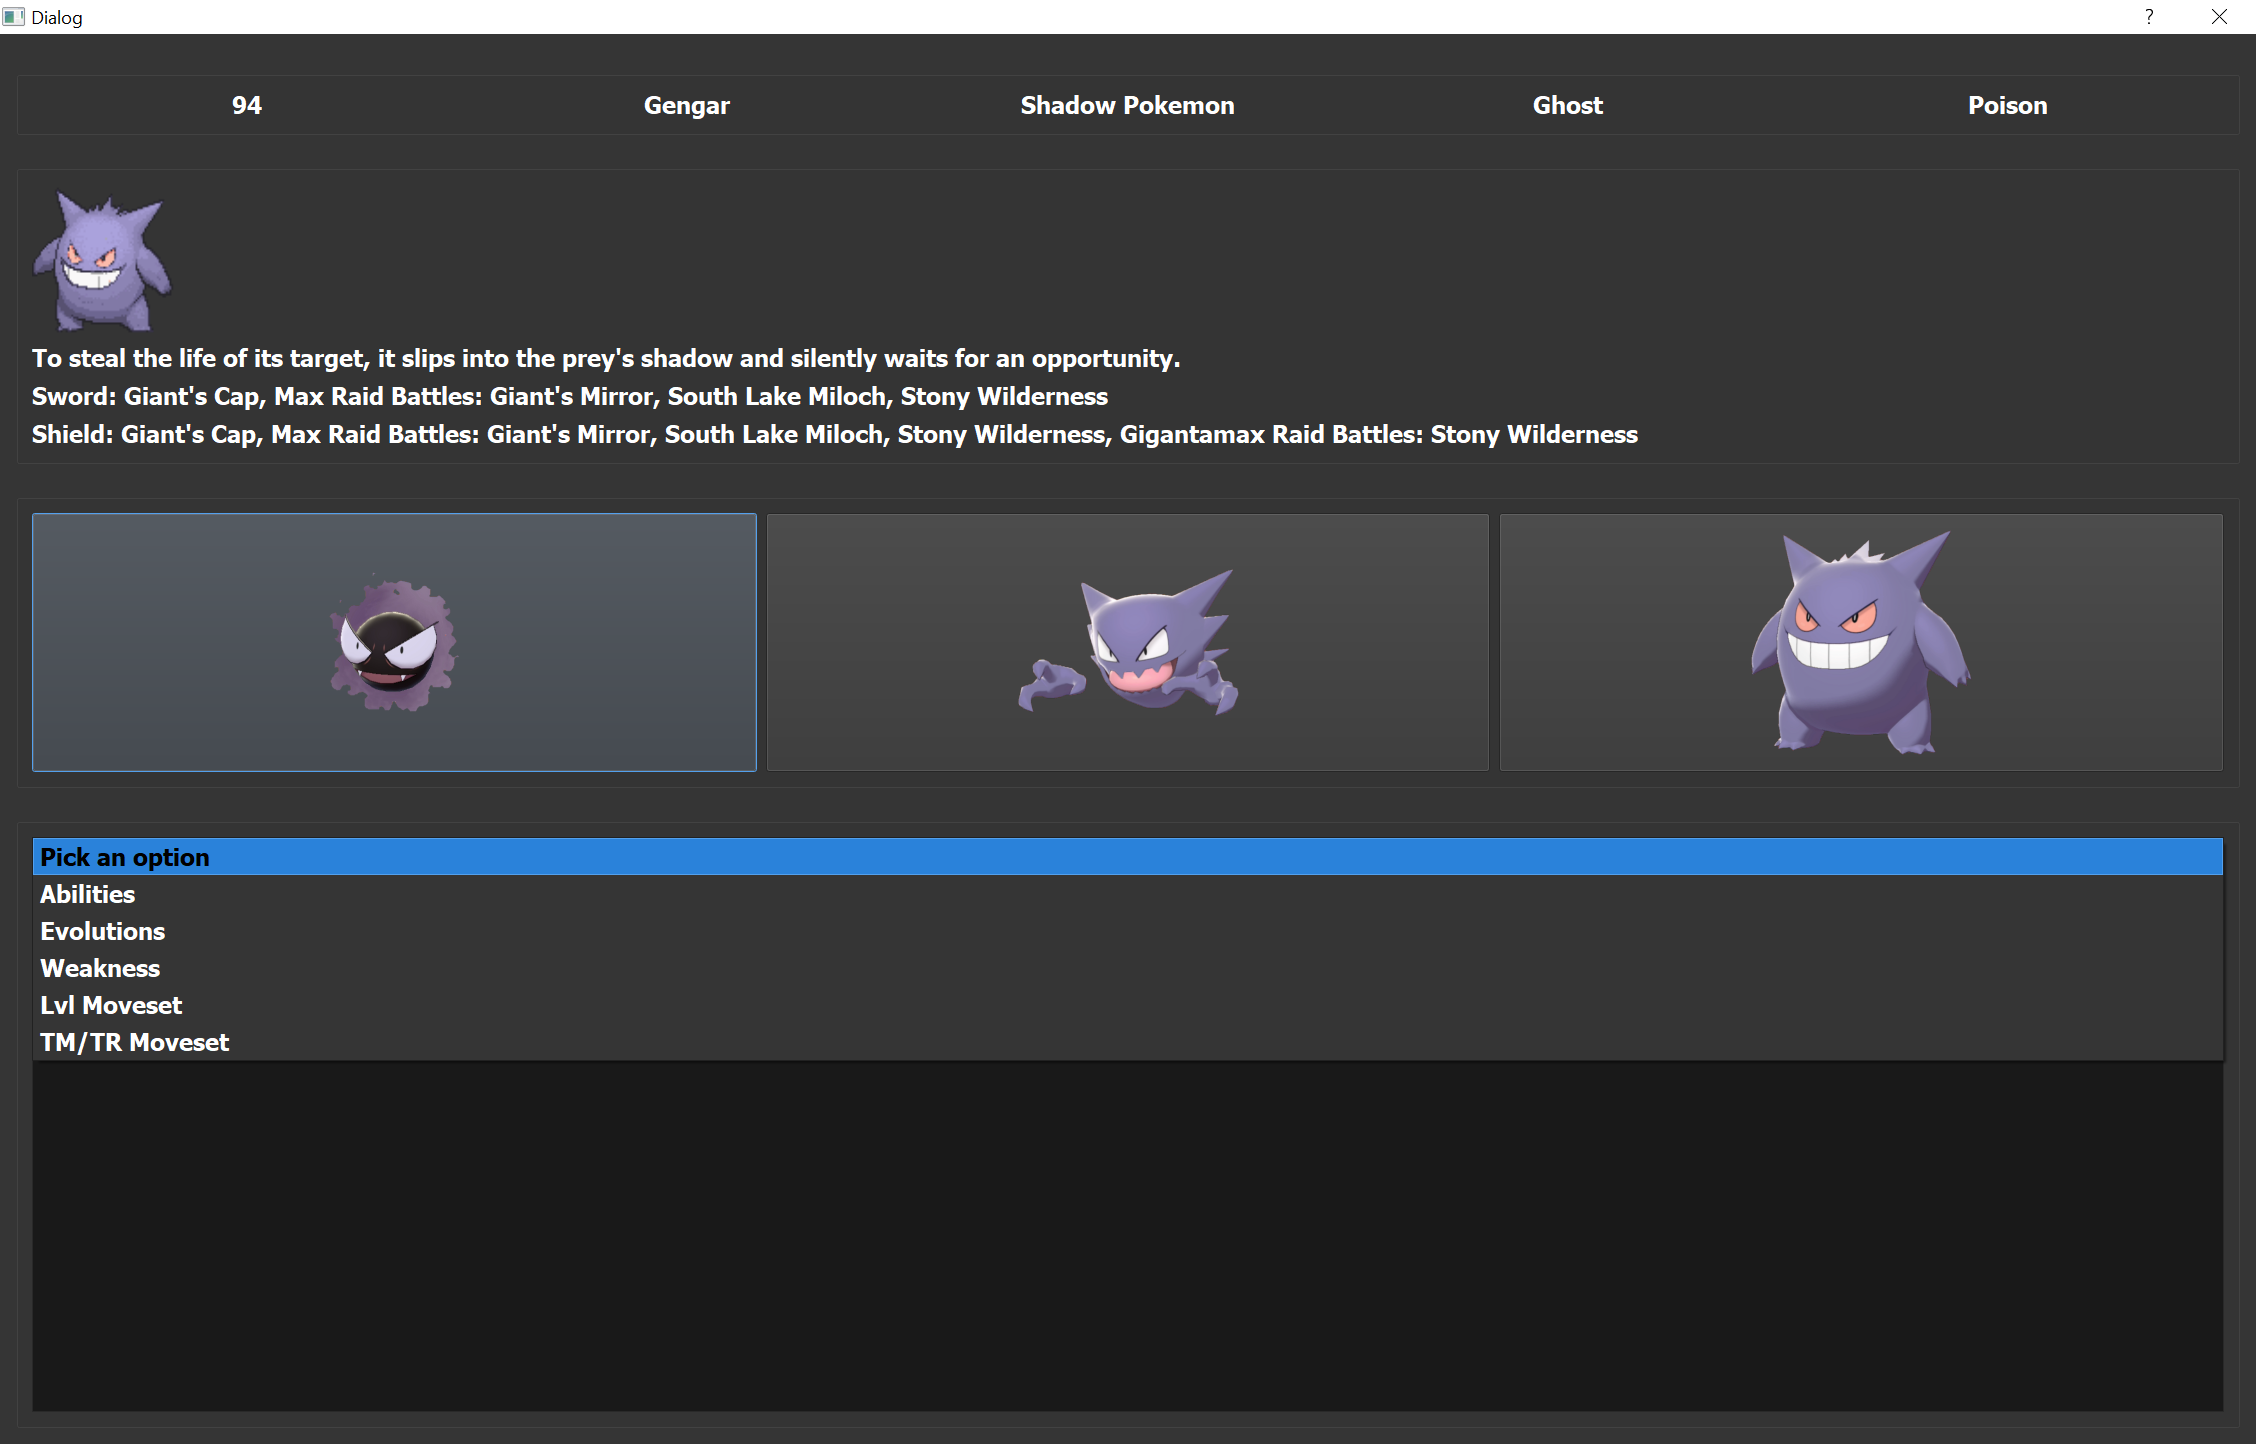Click the Sword location text line

[x=569, y=396]
